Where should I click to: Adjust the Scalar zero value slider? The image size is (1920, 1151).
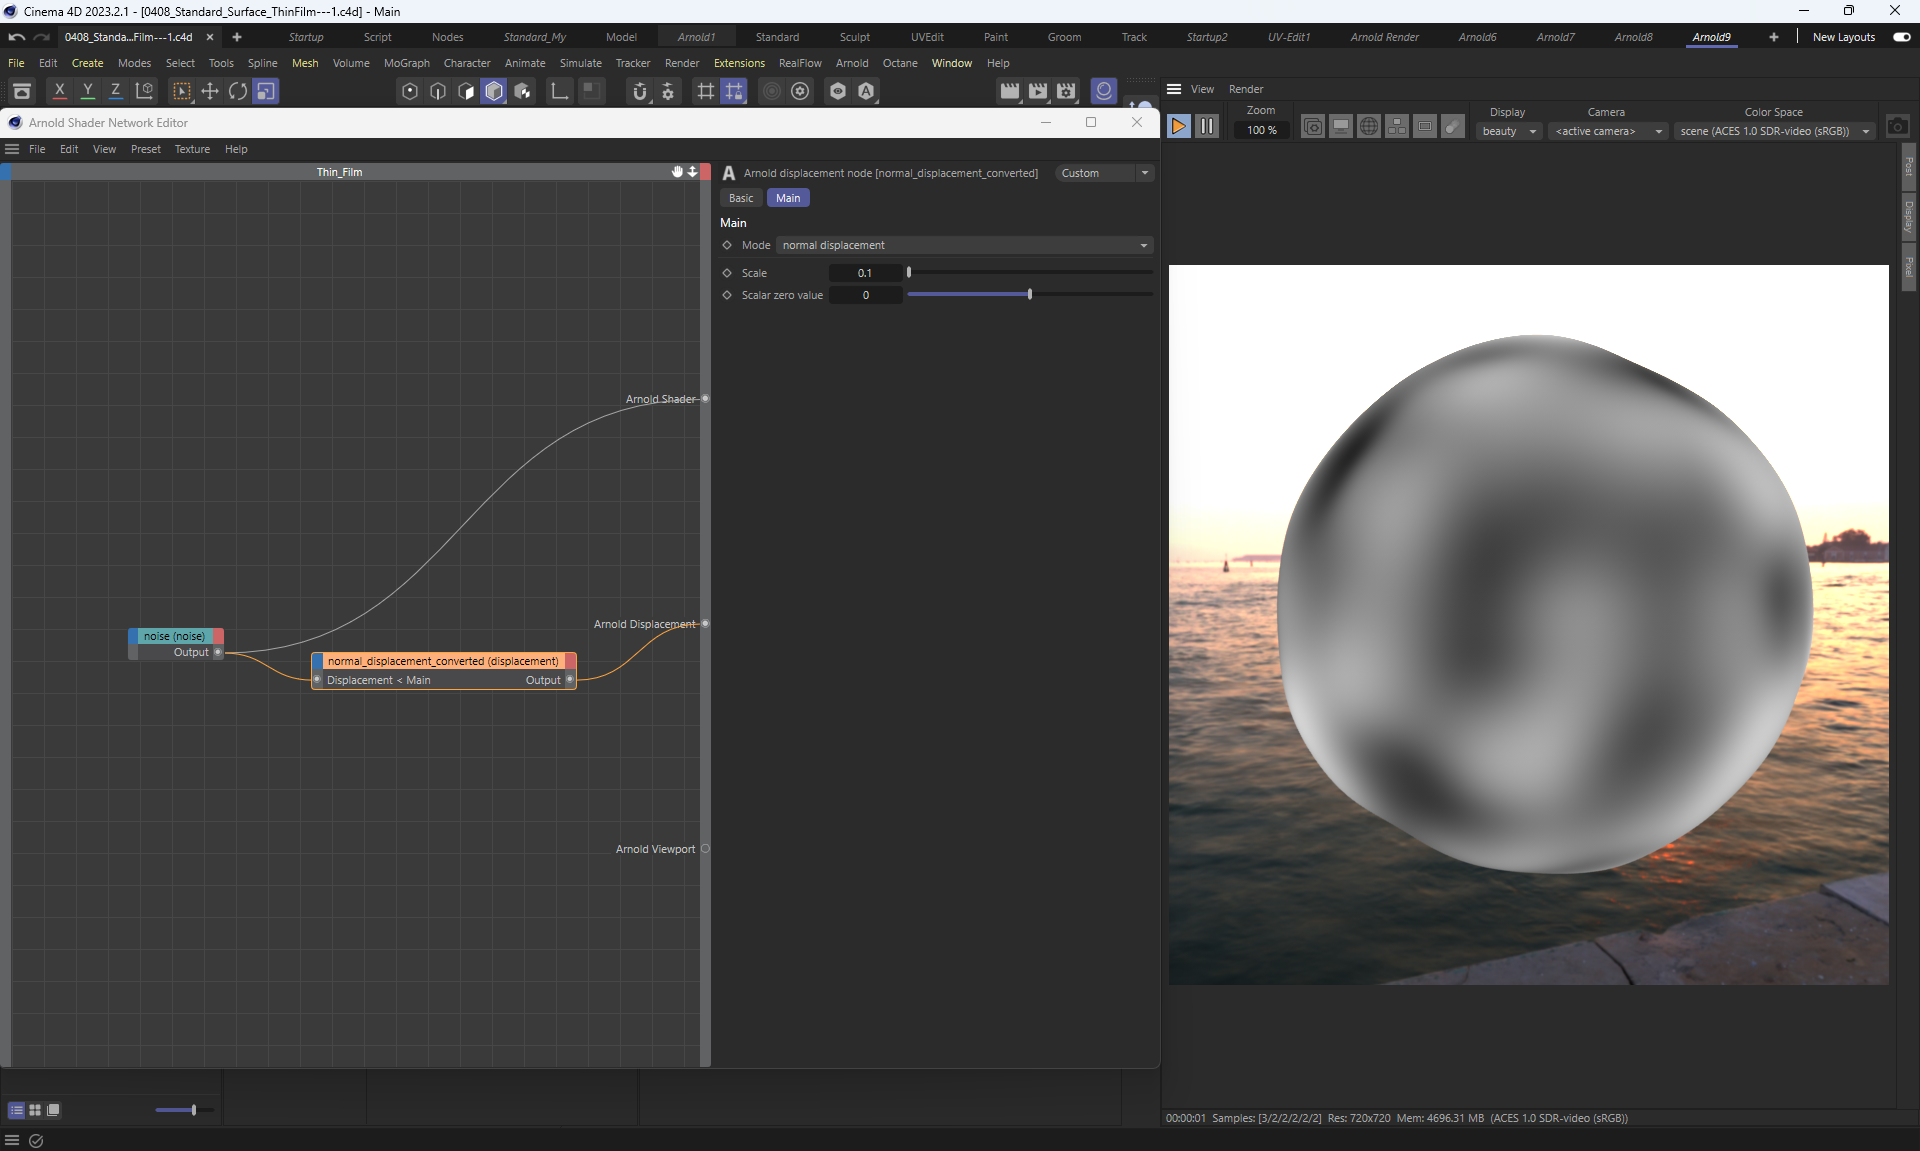[x=1029, y=295]
